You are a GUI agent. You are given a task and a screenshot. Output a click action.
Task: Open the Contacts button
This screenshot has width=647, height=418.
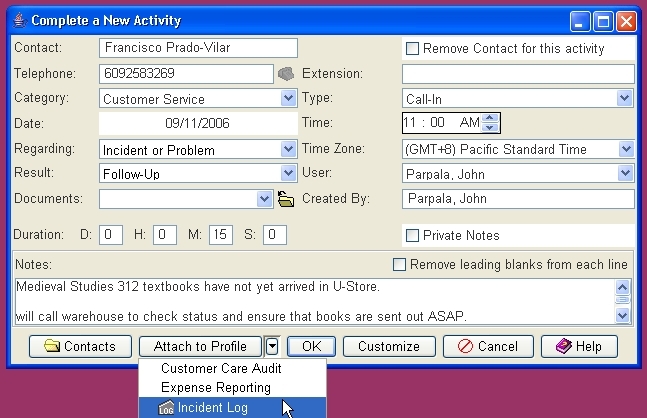pos(80,346)
